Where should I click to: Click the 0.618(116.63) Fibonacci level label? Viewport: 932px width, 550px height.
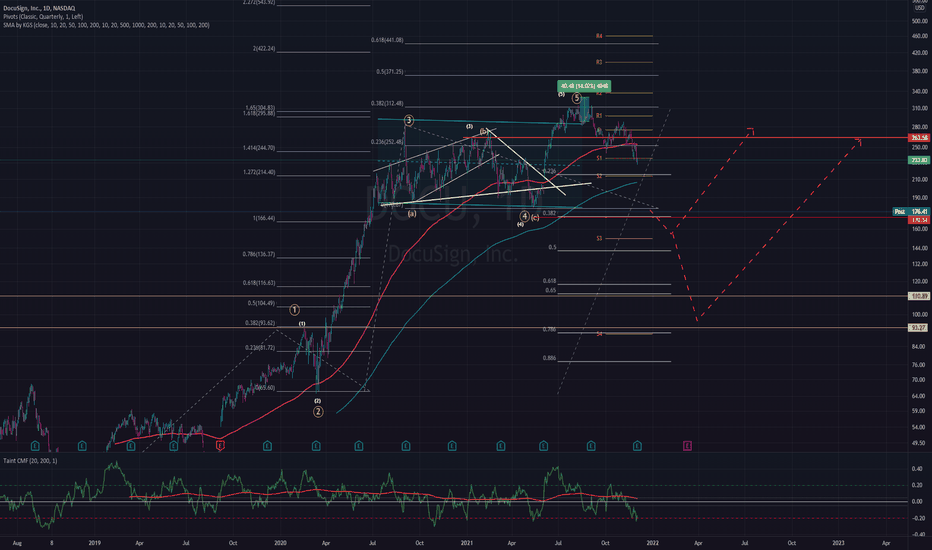(x=259, y=283)
